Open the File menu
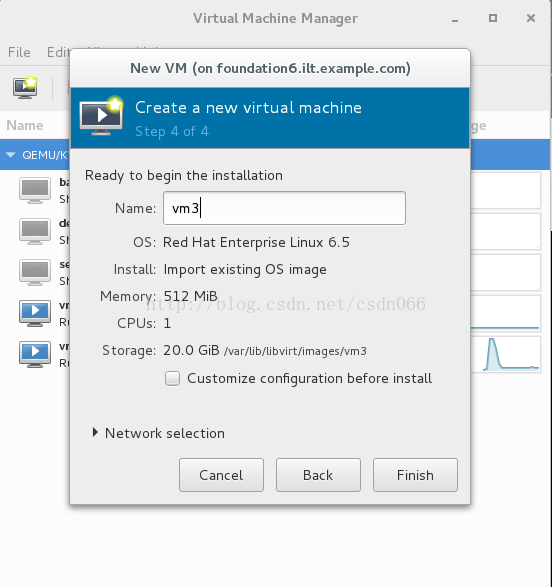Viewport: 552px width, 587px height. tap(19, 52)
